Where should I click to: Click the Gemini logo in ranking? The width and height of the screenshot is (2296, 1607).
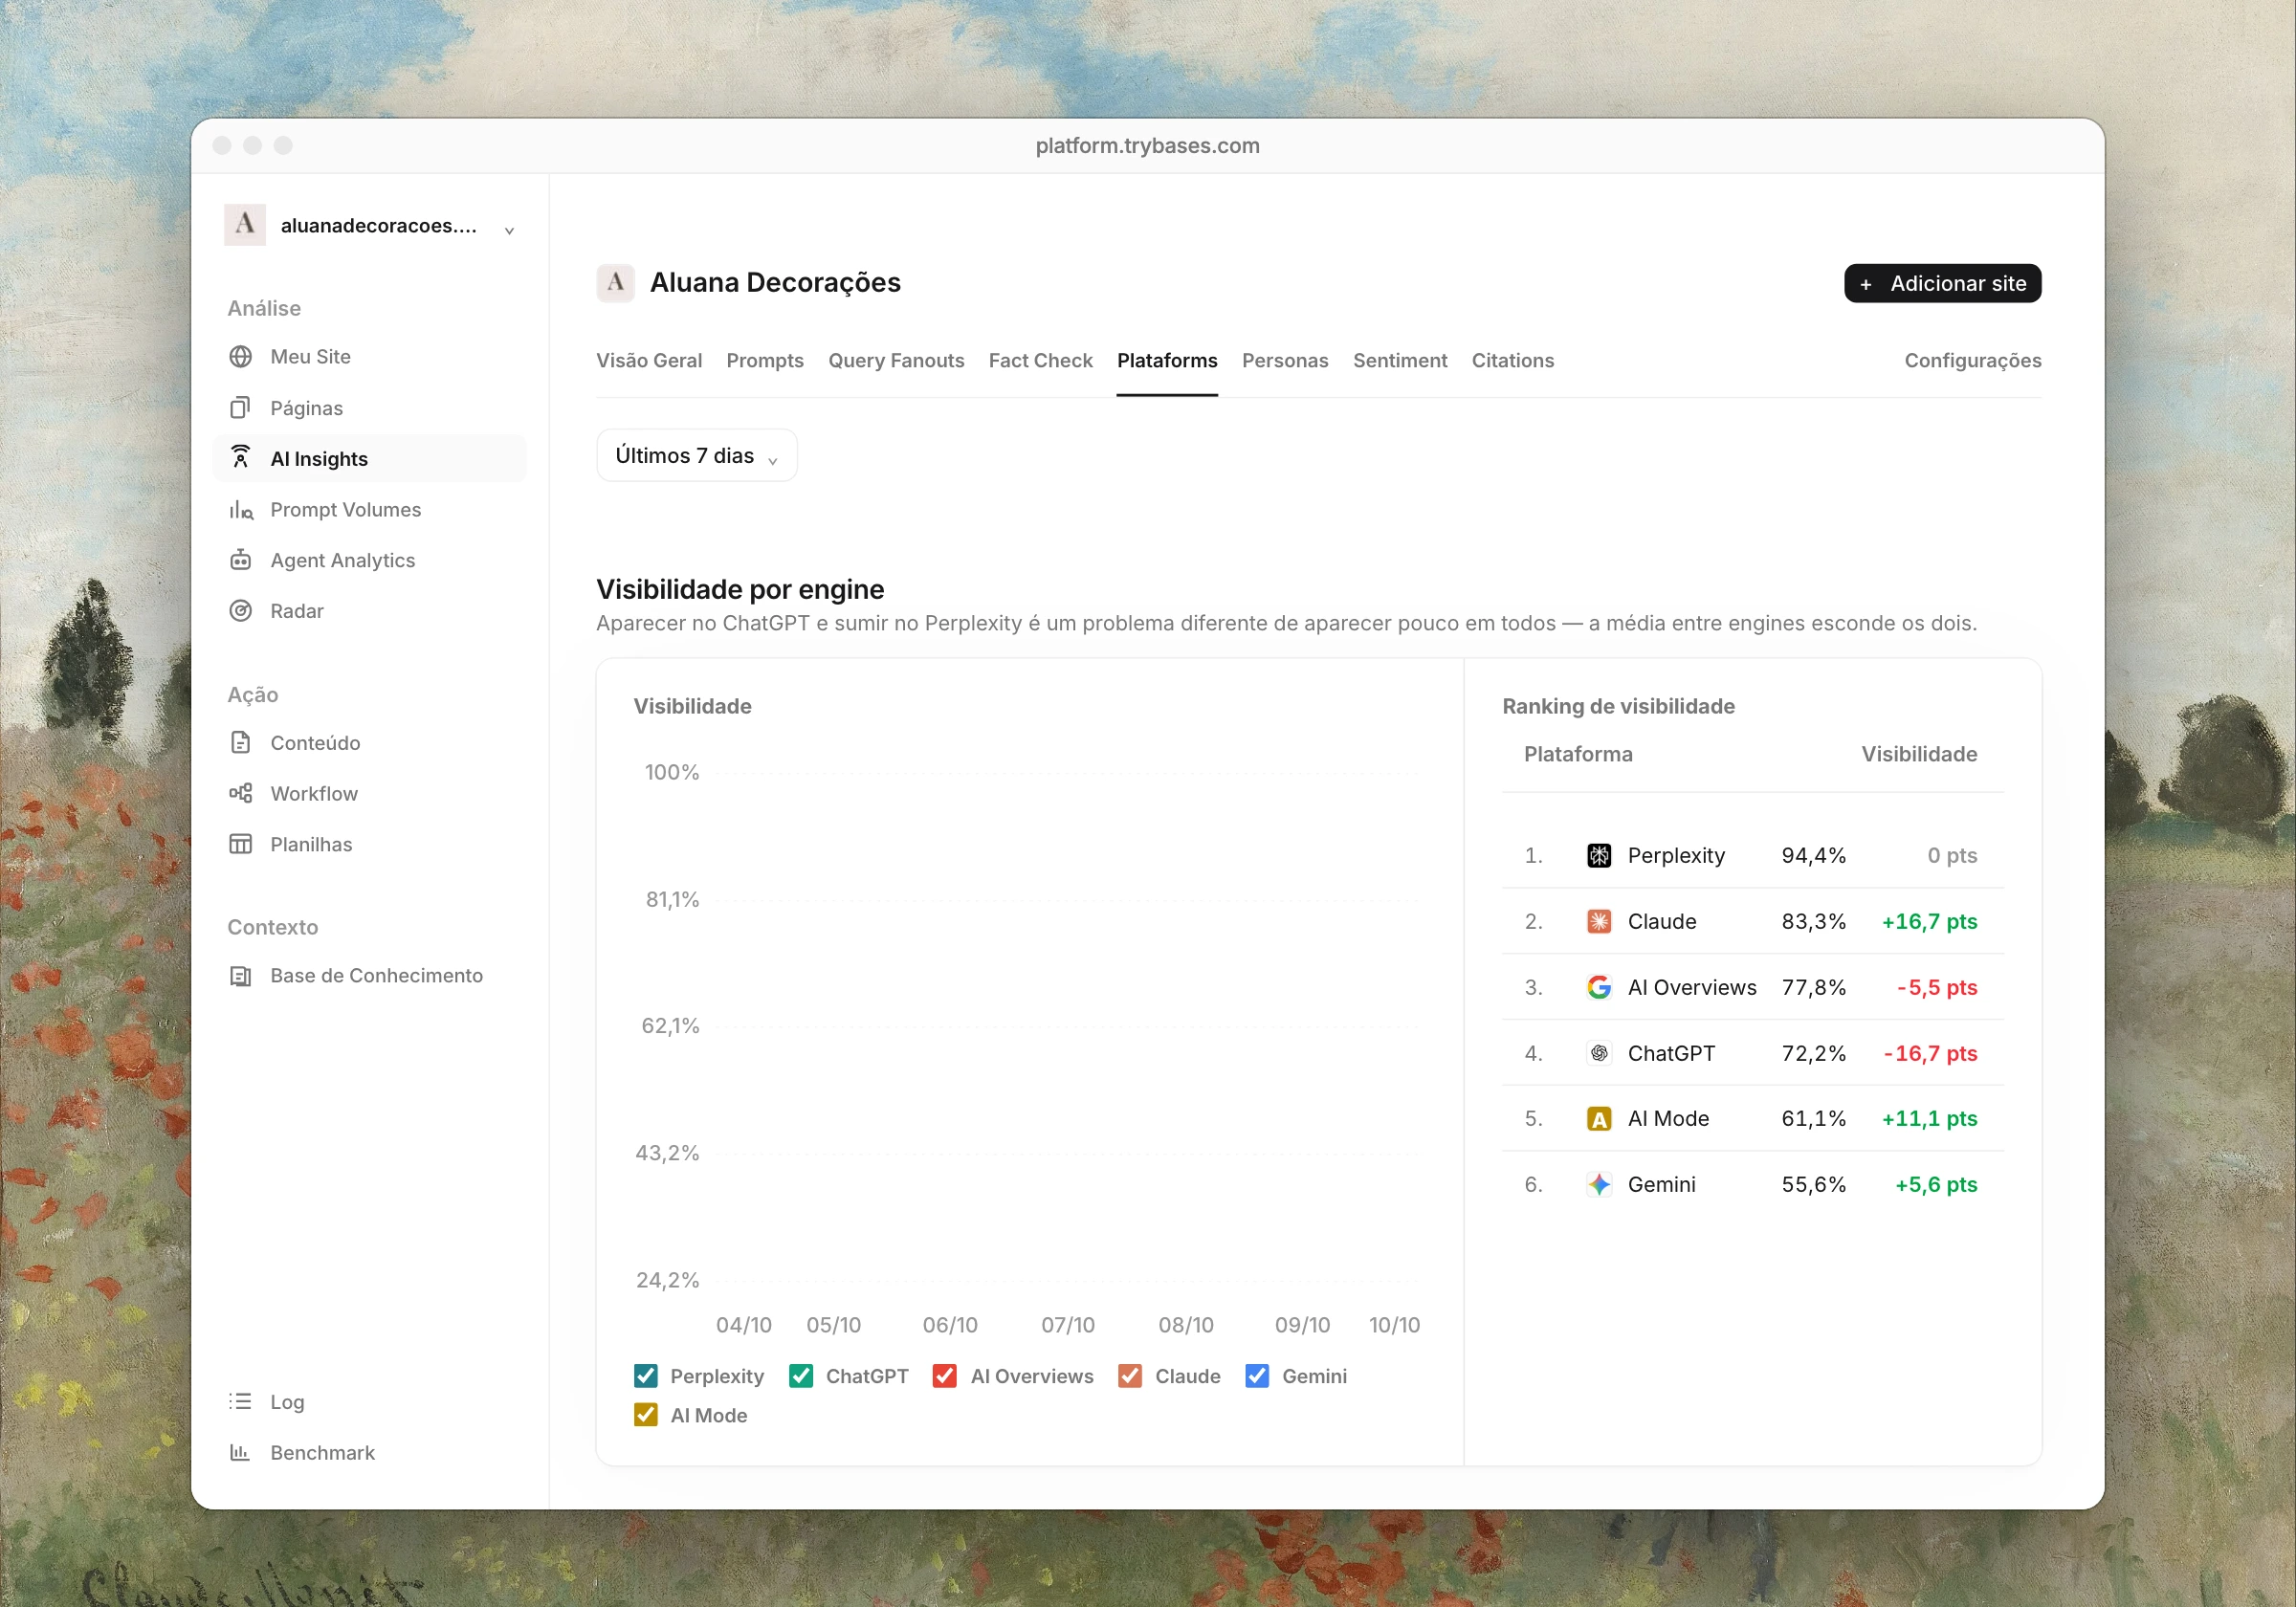(1599, 1185)
